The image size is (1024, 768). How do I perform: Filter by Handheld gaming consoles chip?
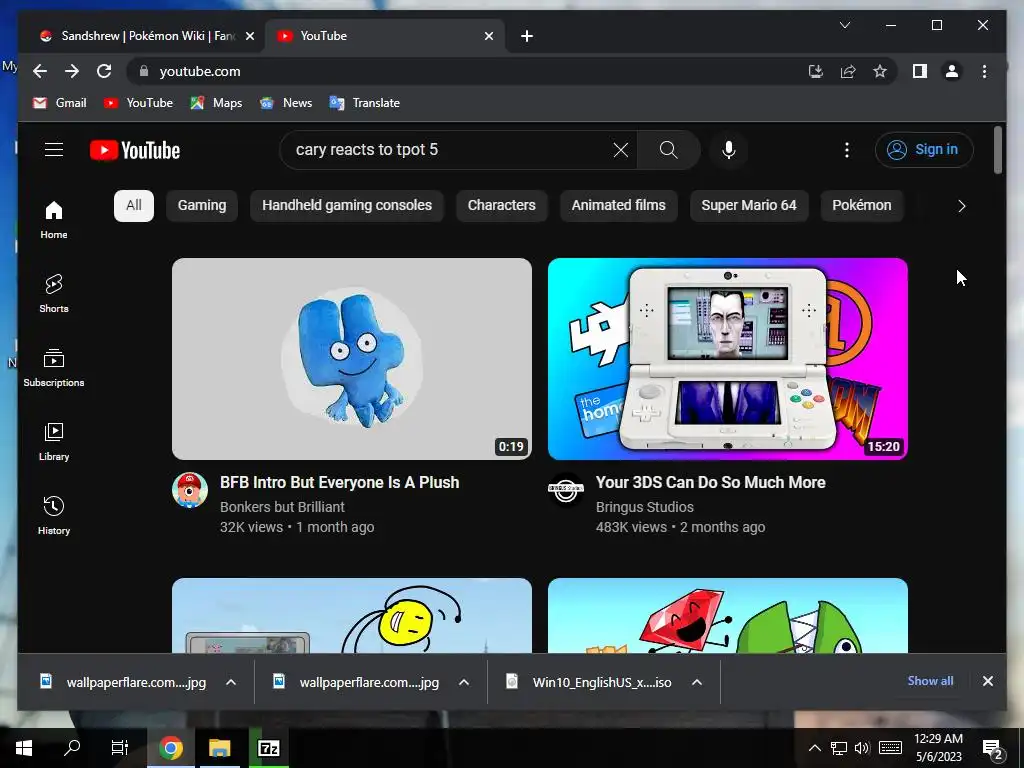coord(347,206)
